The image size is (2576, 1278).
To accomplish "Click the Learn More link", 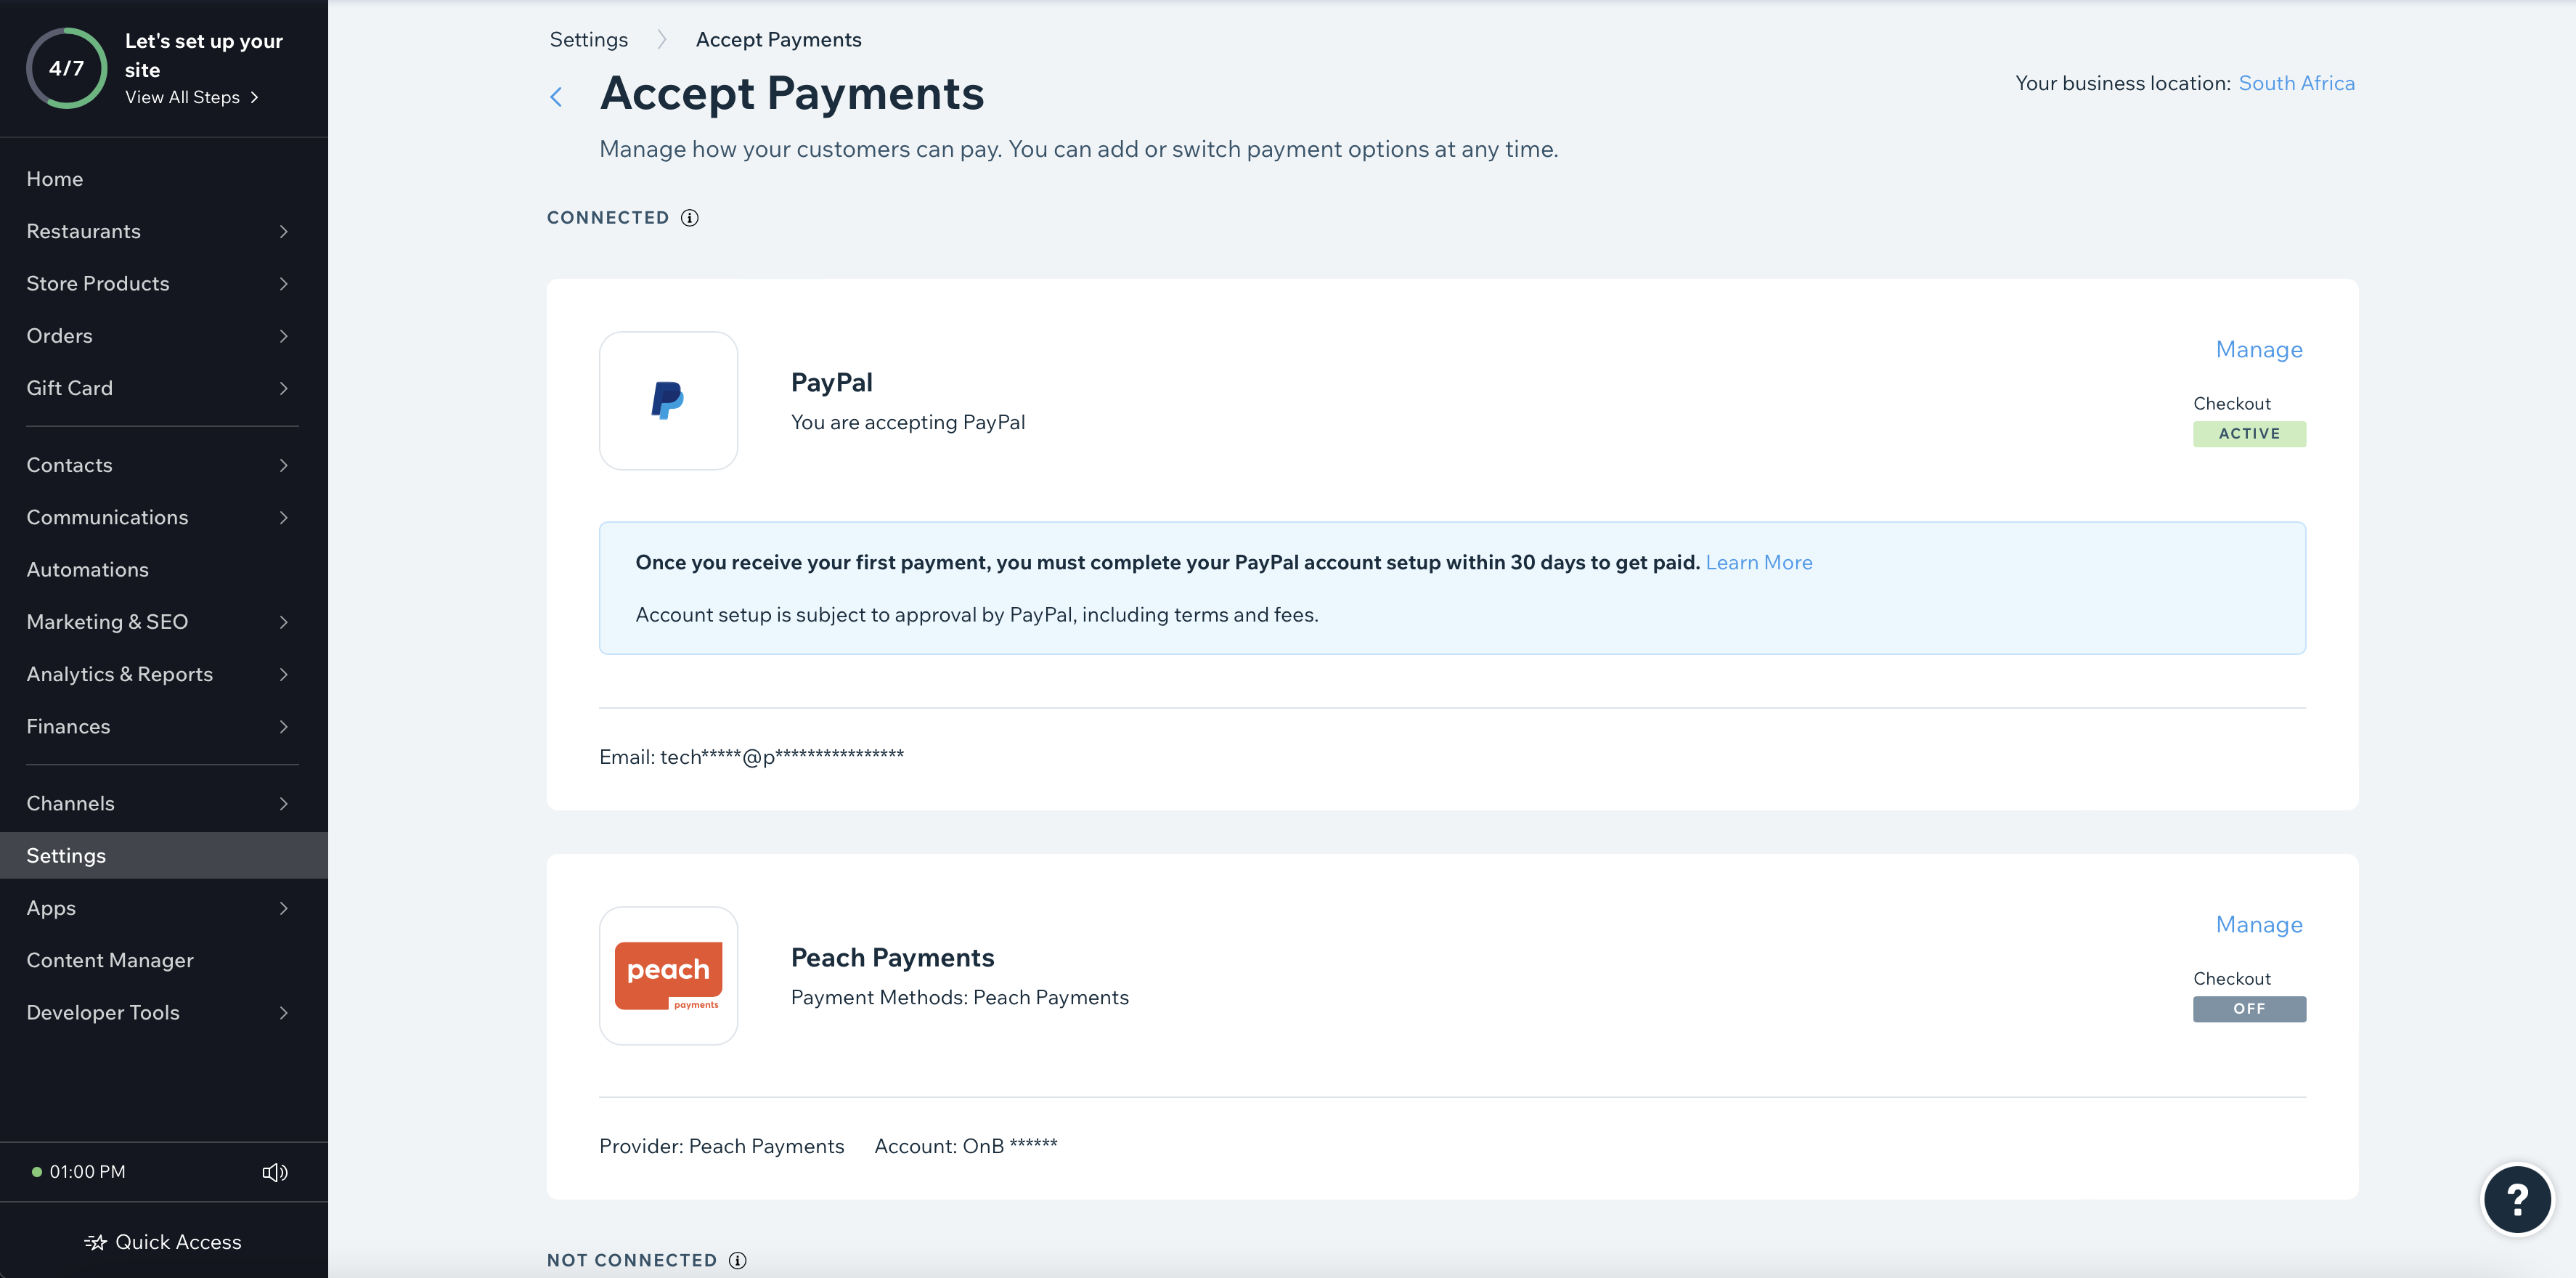I will coord(1759,563).
